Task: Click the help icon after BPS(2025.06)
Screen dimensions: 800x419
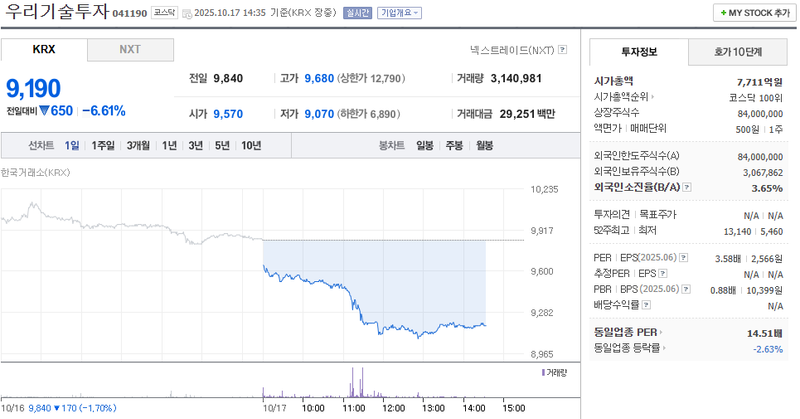Action: (x=686, y=289)
